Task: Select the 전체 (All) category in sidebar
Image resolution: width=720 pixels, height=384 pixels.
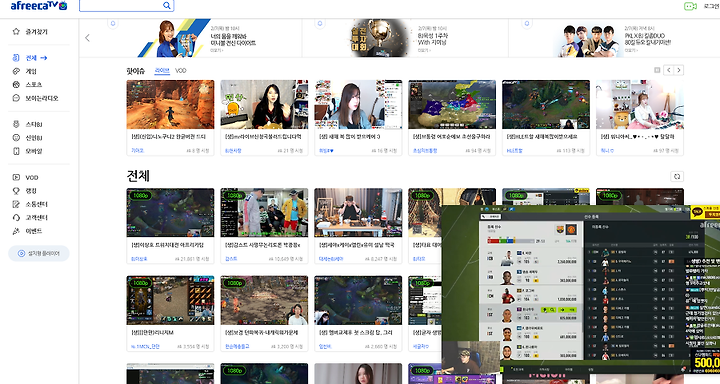Action: [x=30, y=58]
